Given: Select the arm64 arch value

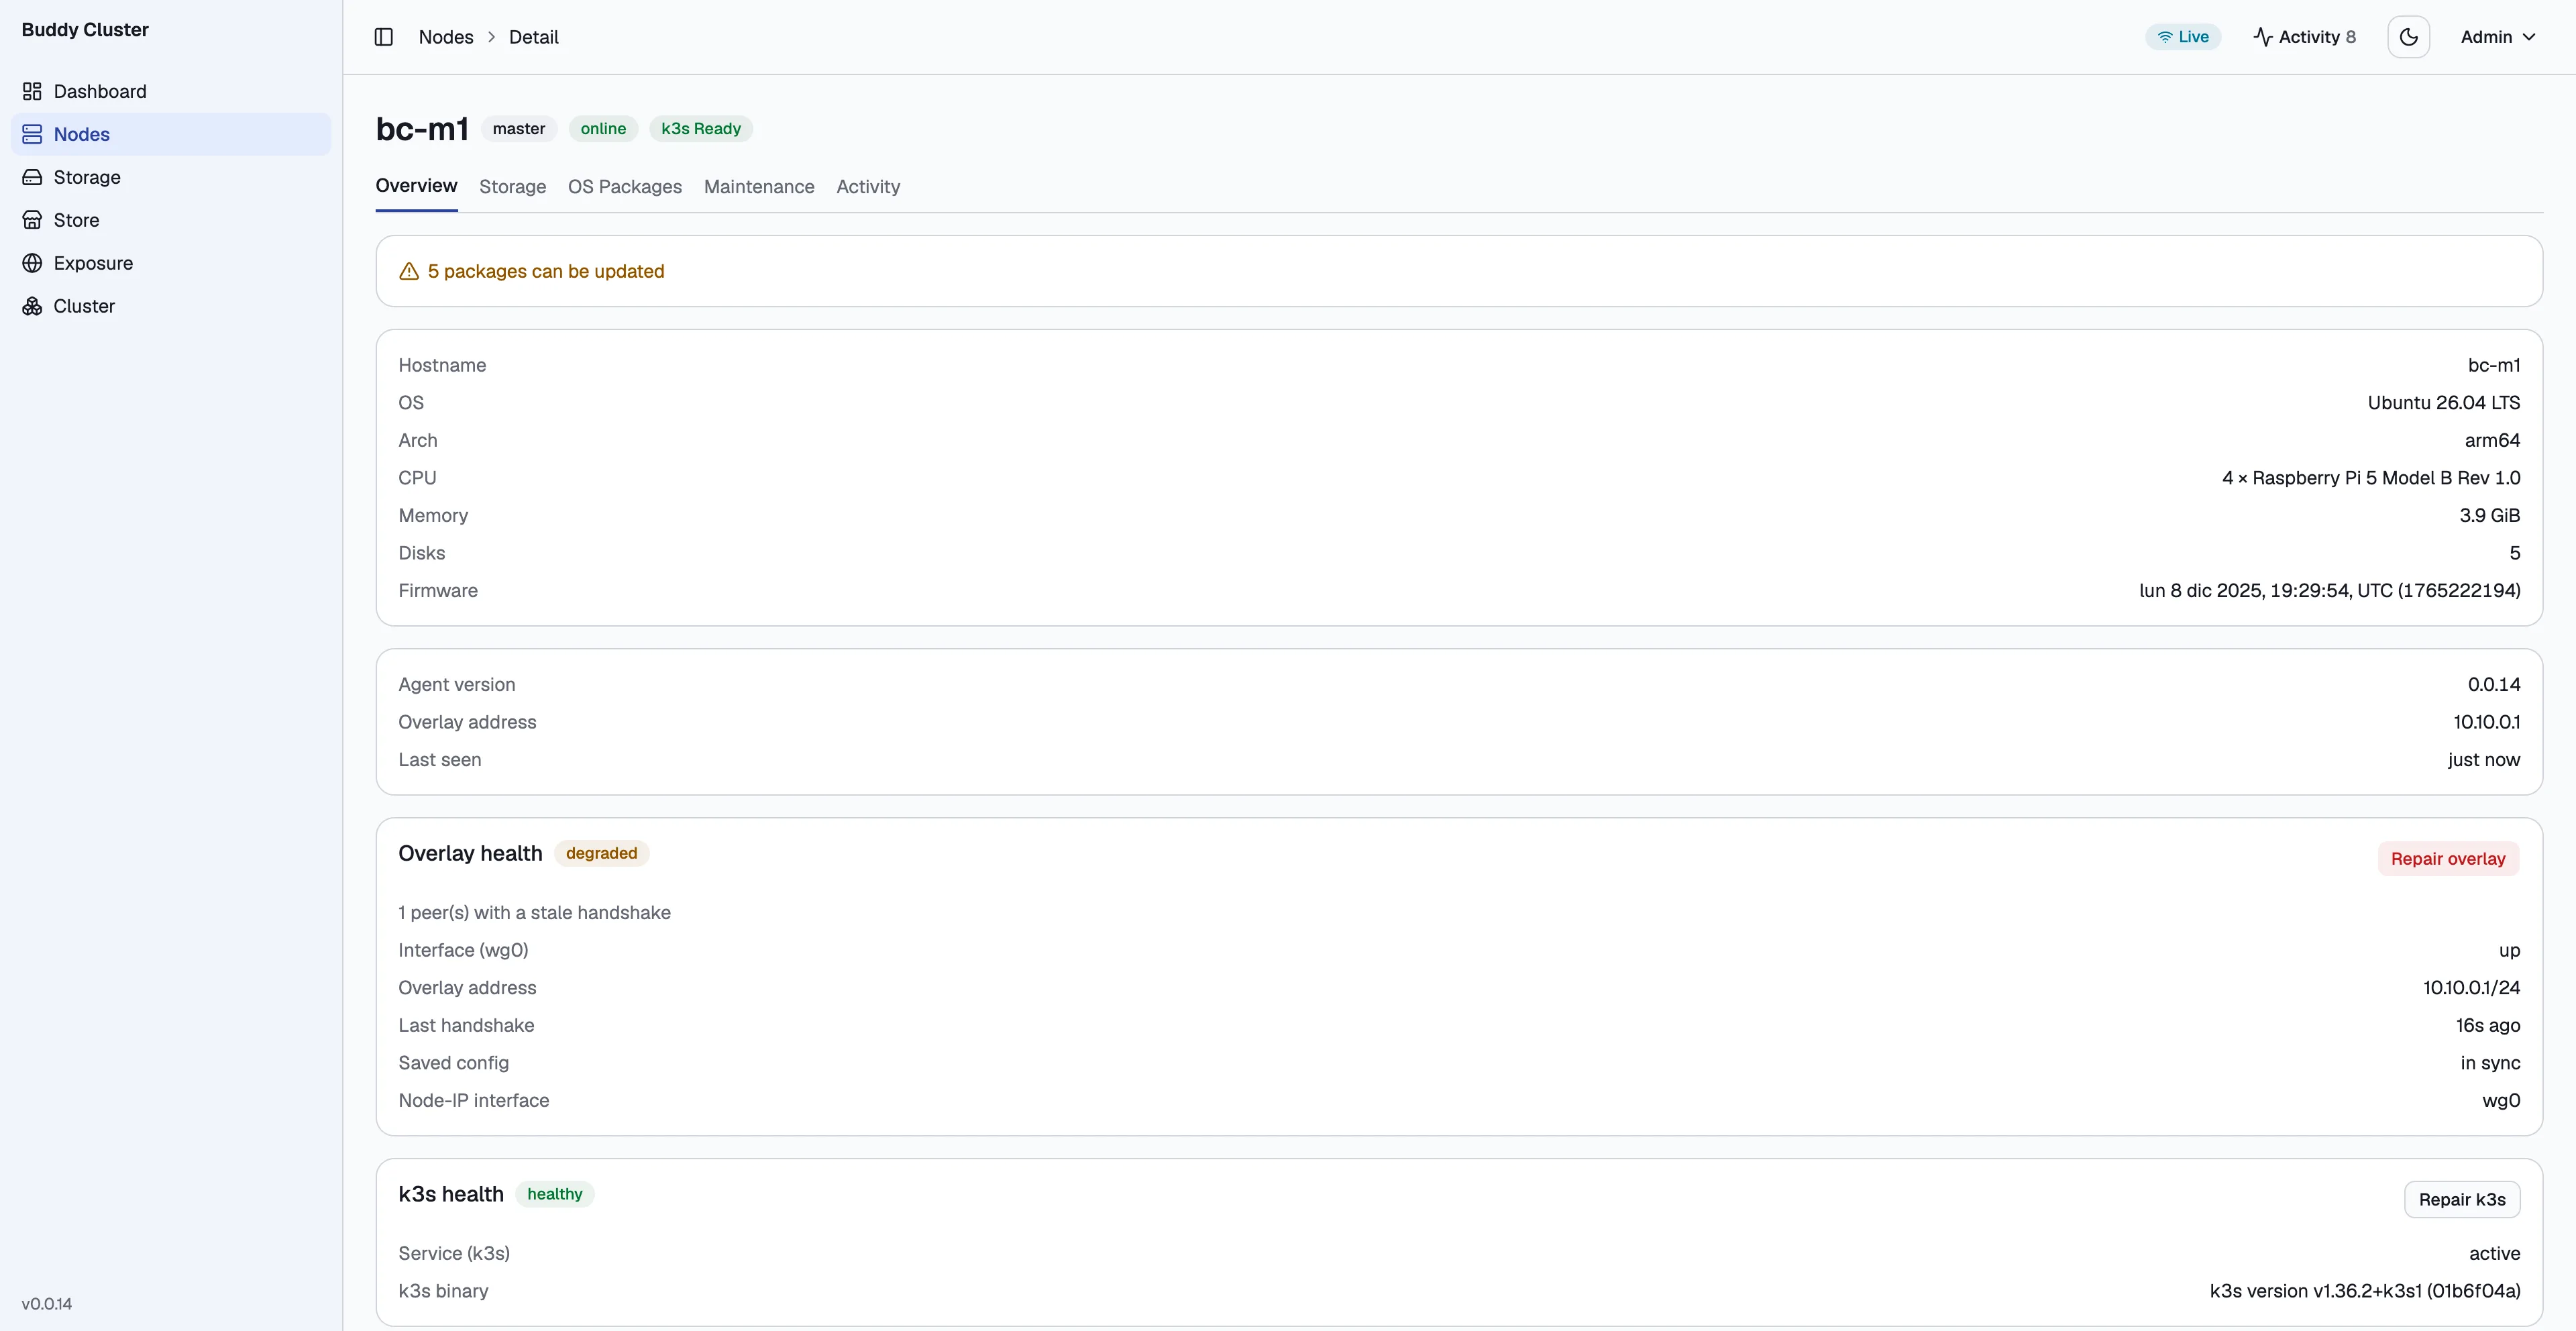Looking at the screenshot, I should pos(2492,440).
